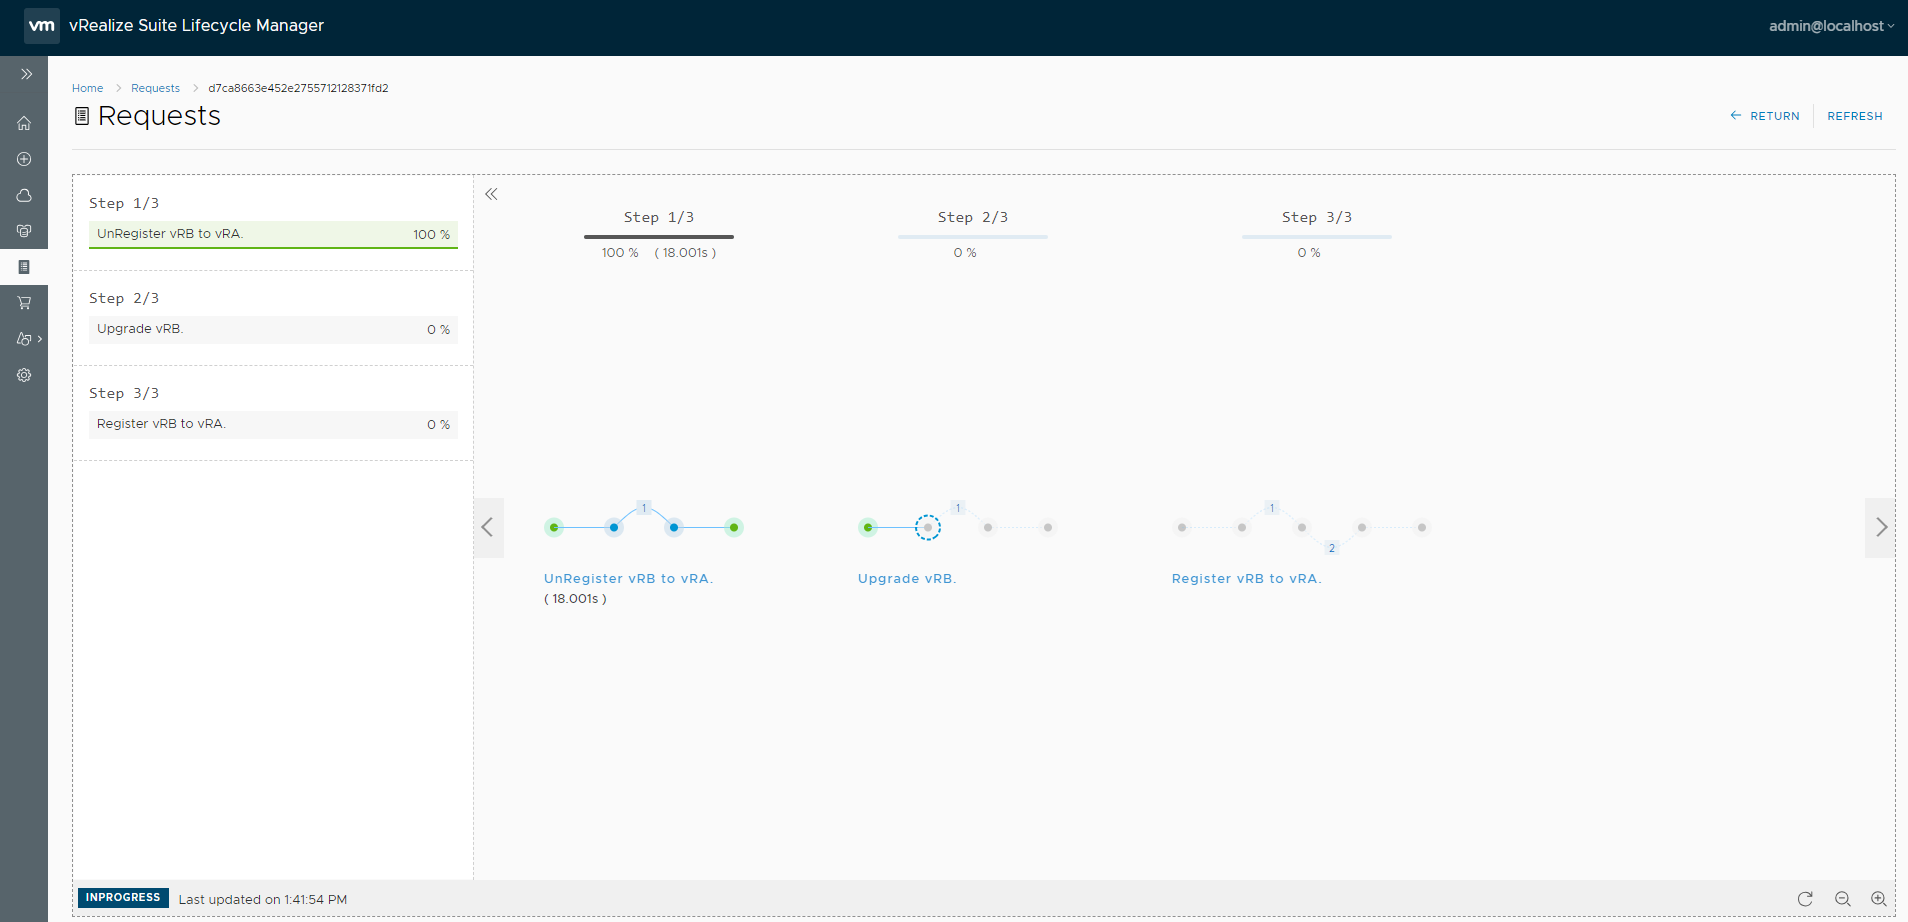Screen dimensions: 1908x922
Task: Reset the diagram view icon
Action: coord(1805,899)
